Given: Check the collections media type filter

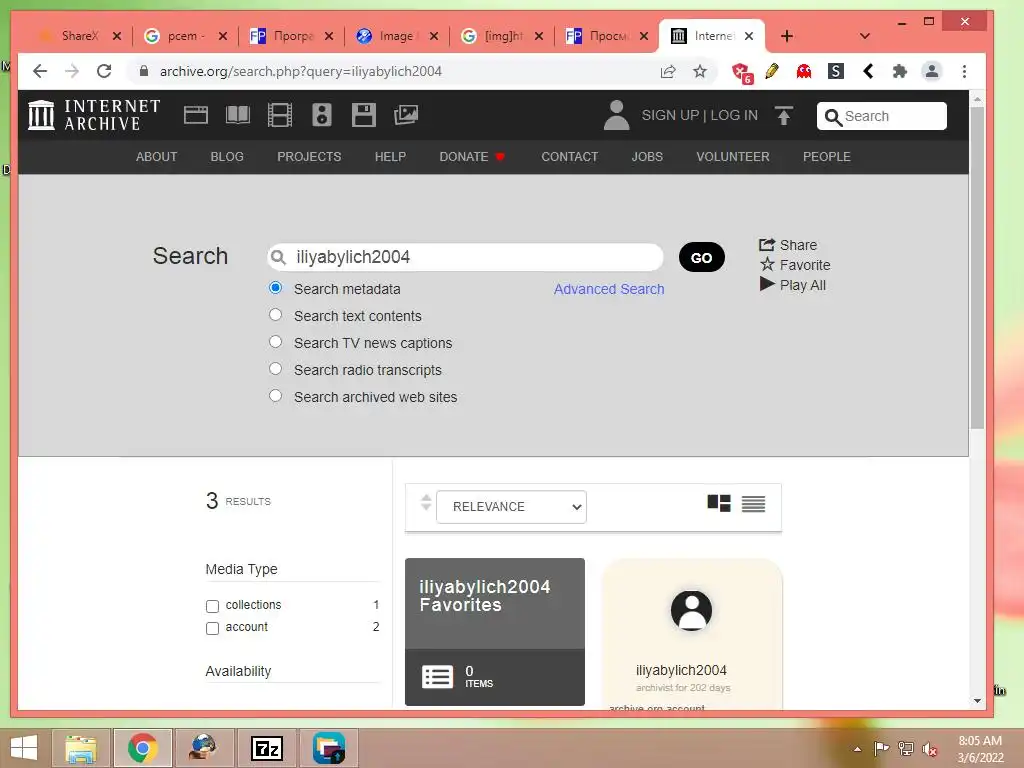Looking at the screenshot, I should (212, 606).
